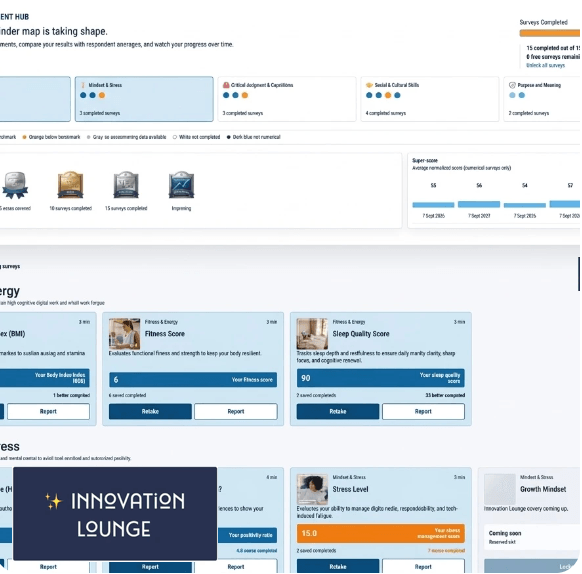Click the Social & Cultural Skills icon
The width and height of the screenshot is (582, 574).
[x=369, y=85]
